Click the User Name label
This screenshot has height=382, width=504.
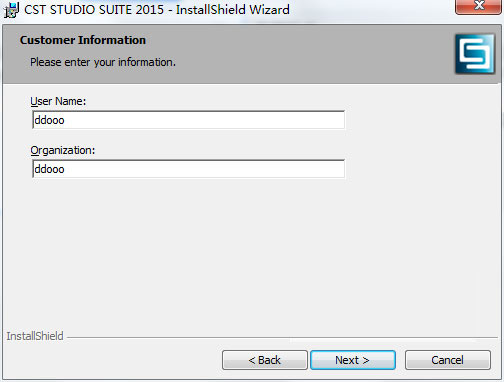point(58,101)
